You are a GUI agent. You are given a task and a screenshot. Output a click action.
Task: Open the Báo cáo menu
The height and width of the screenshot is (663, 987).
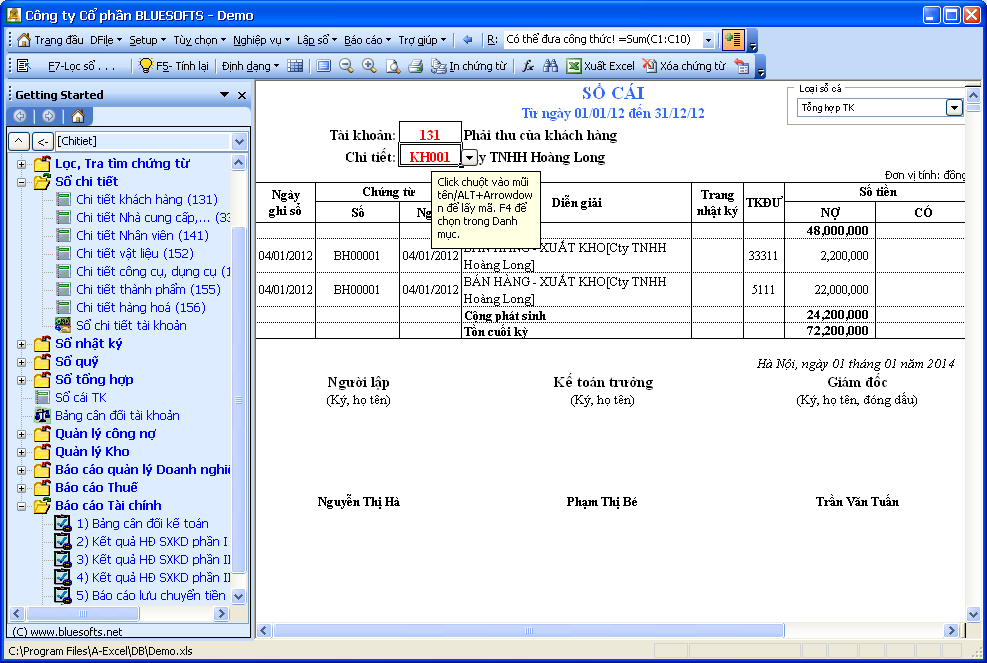367,40
